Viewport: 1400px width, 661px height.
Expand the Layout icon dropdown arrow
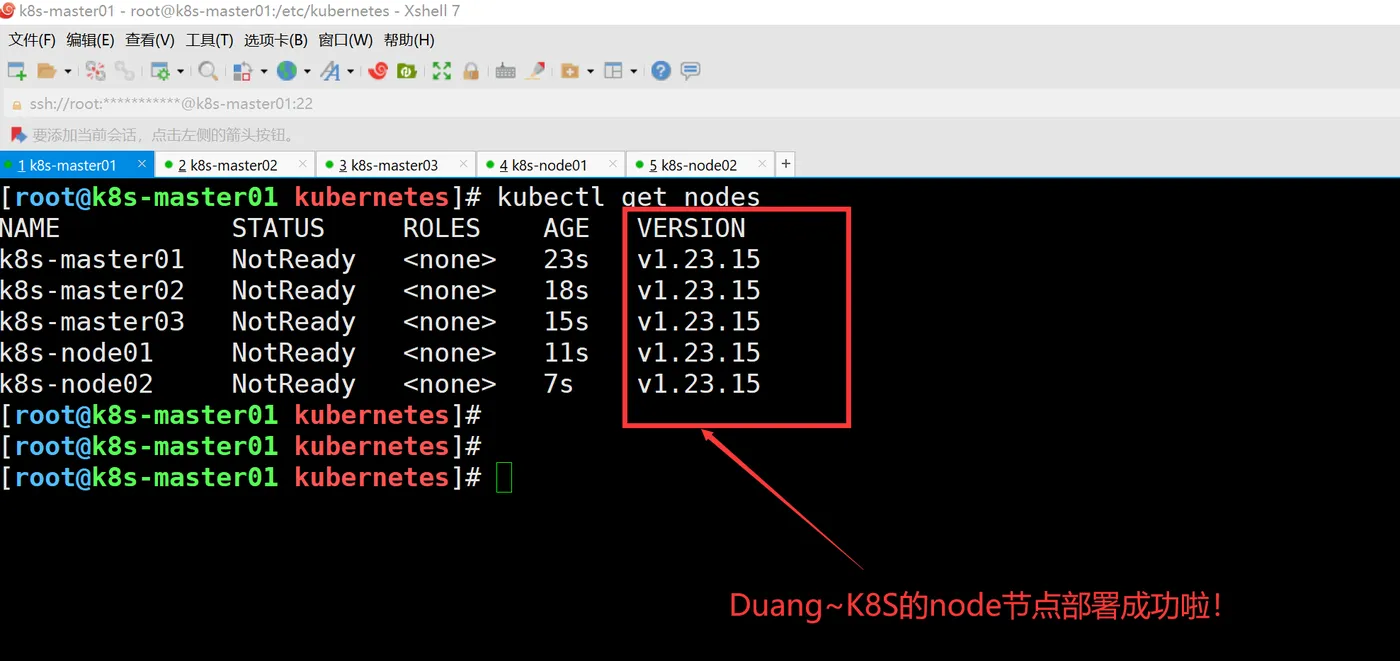point(634,71)
